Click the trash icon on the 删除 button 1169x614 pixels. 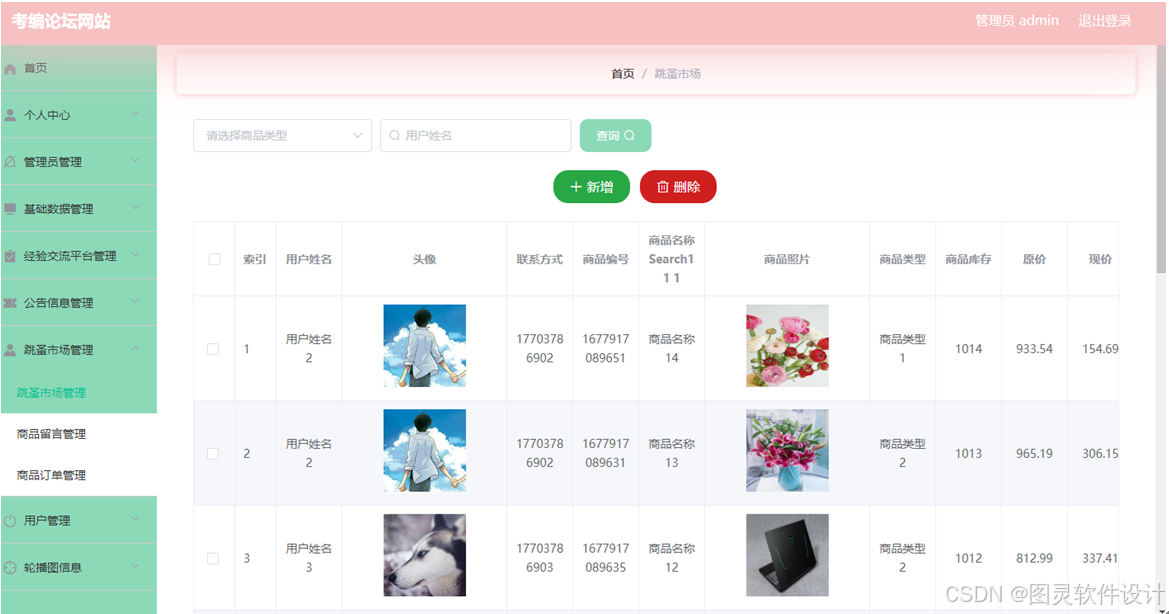(x=662, y=186)
